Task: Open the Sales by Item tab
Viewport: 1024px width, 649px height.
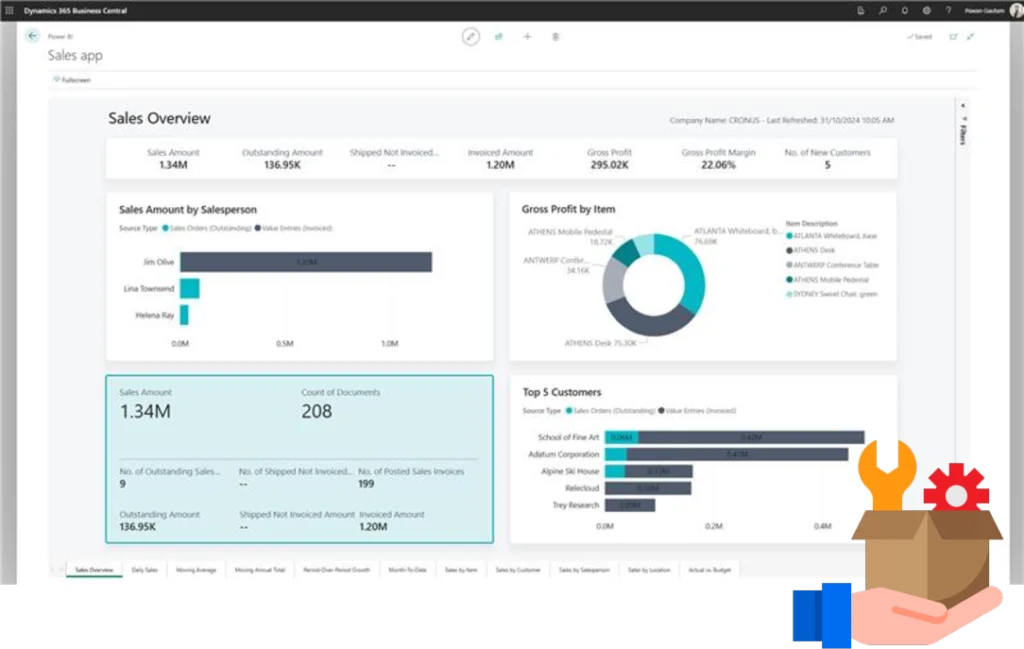Action: point(461,570)
